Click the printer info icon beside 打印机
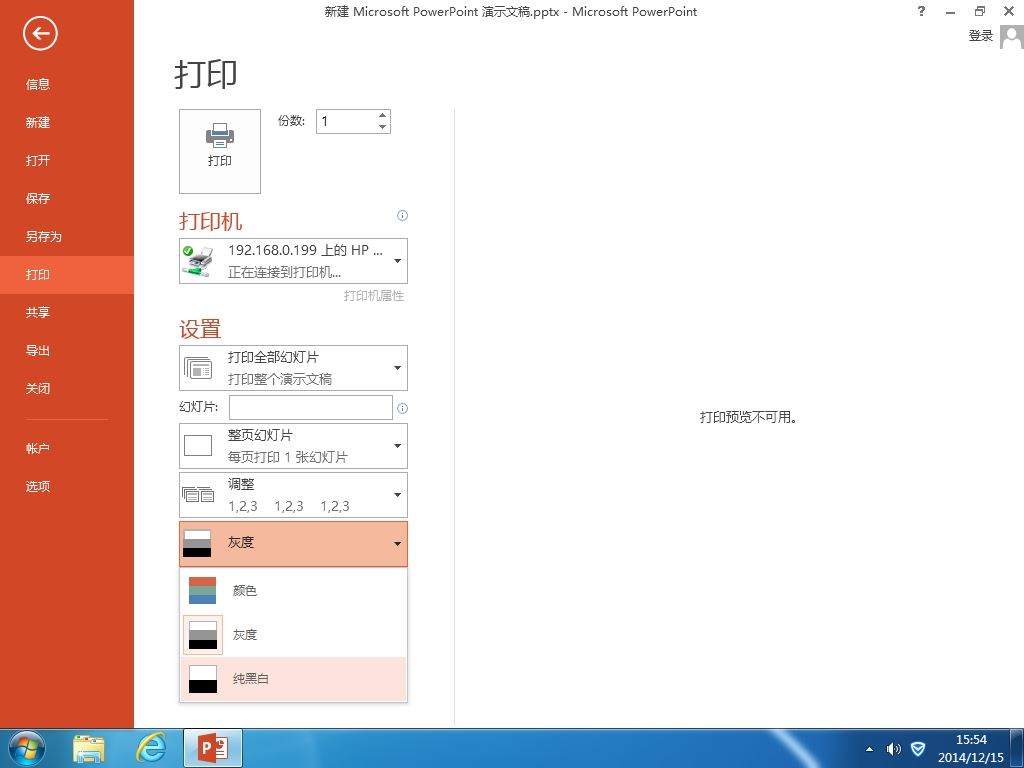1024x768 pixels. (x=402, y=216)
